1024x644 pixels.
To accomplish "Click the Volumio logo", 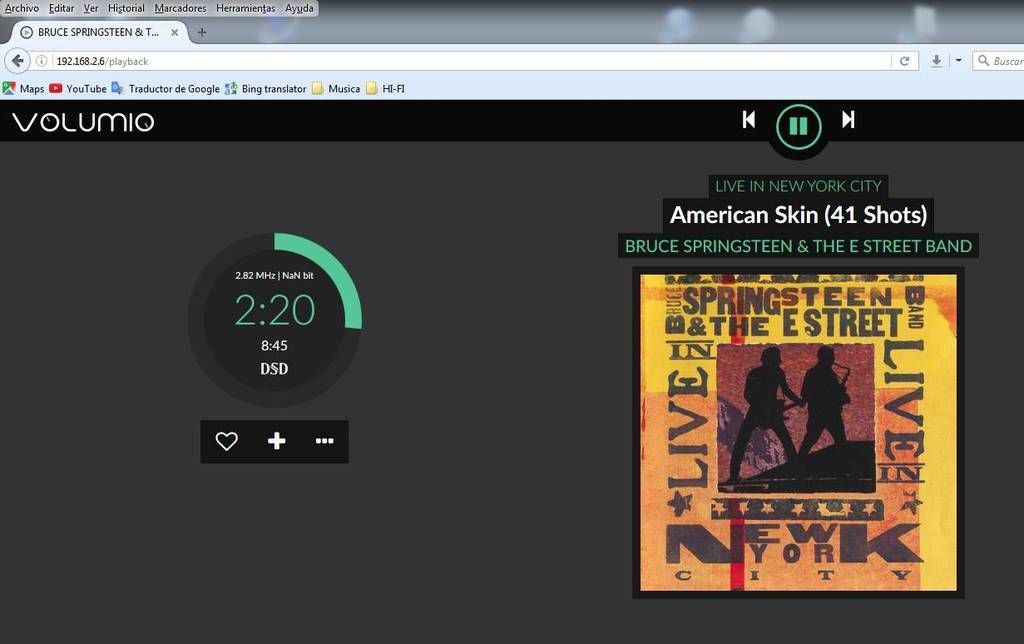I will (x=83, y=122).
